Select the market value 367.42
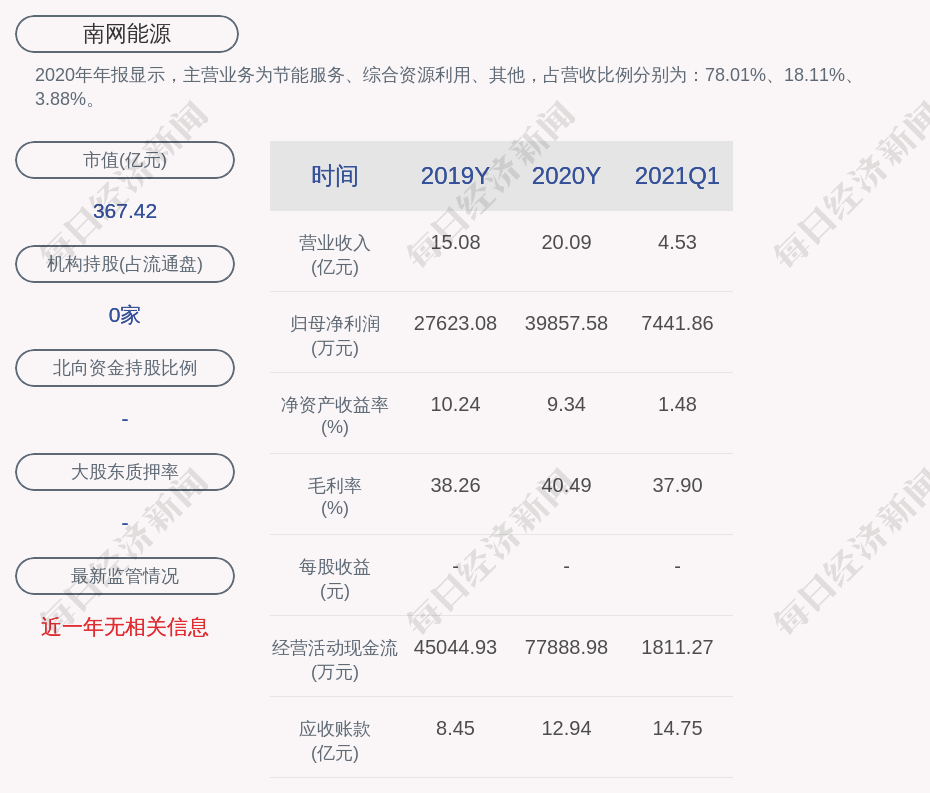Viewport: 930px width, 793px height. (x=125, y=211)
